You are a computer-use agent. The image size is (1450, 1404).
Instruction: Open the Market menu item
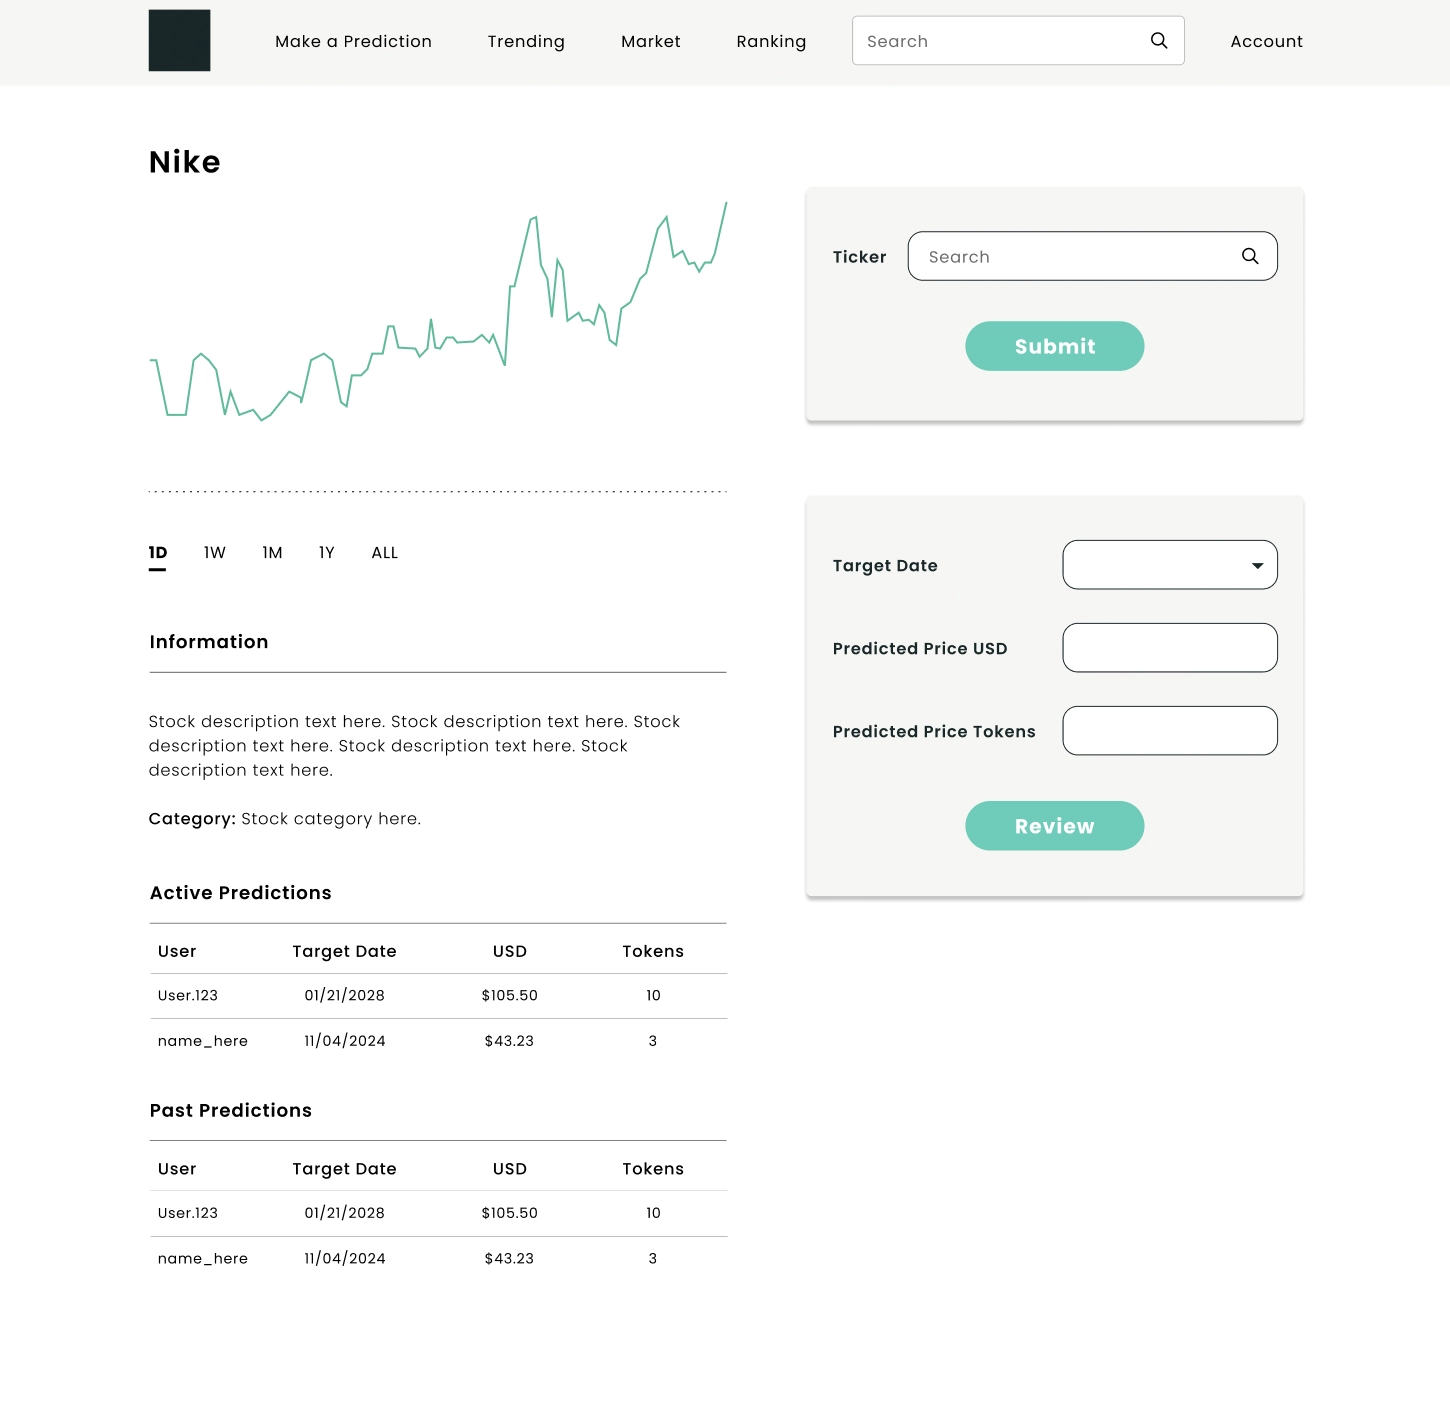[650, 41]
